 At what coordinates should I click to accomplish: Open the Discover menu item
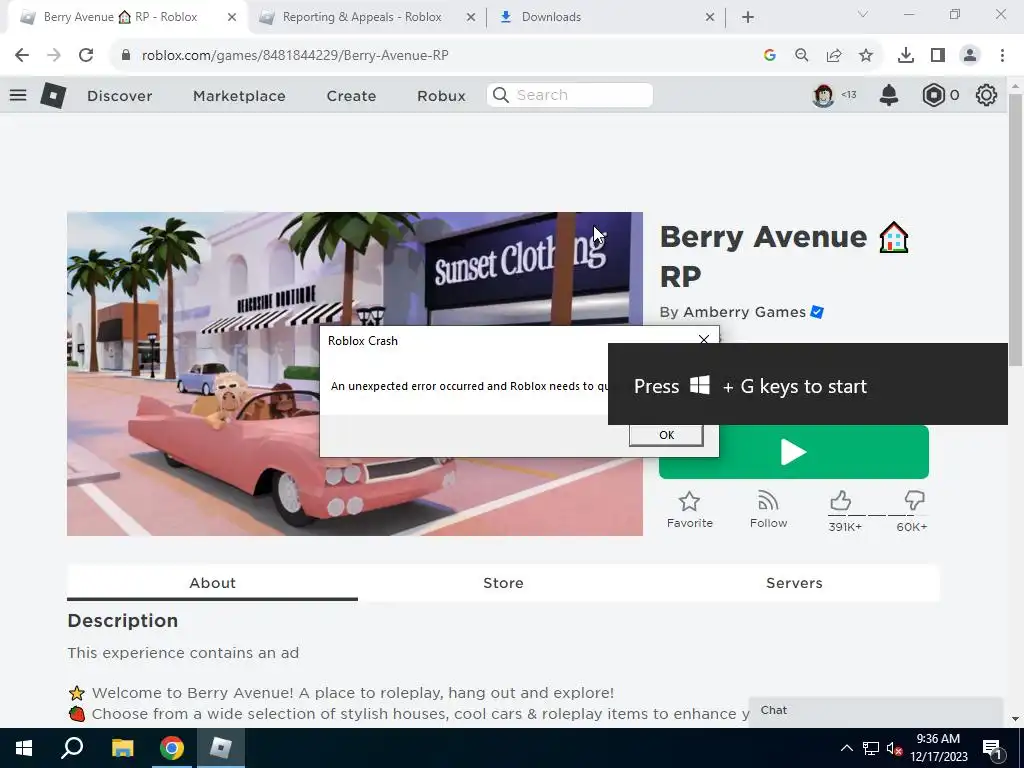point(120,96)
